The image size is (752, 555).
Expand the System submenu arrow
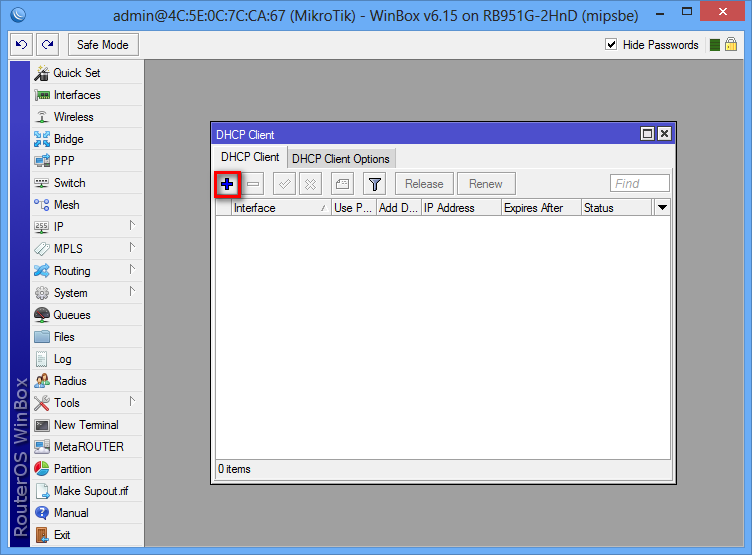click(x=132, y=292)
